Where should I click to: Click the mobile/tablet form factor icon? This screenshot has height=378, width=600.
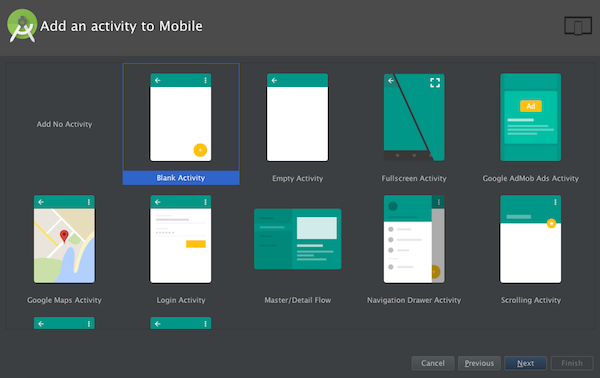click(x=578, y=26)
